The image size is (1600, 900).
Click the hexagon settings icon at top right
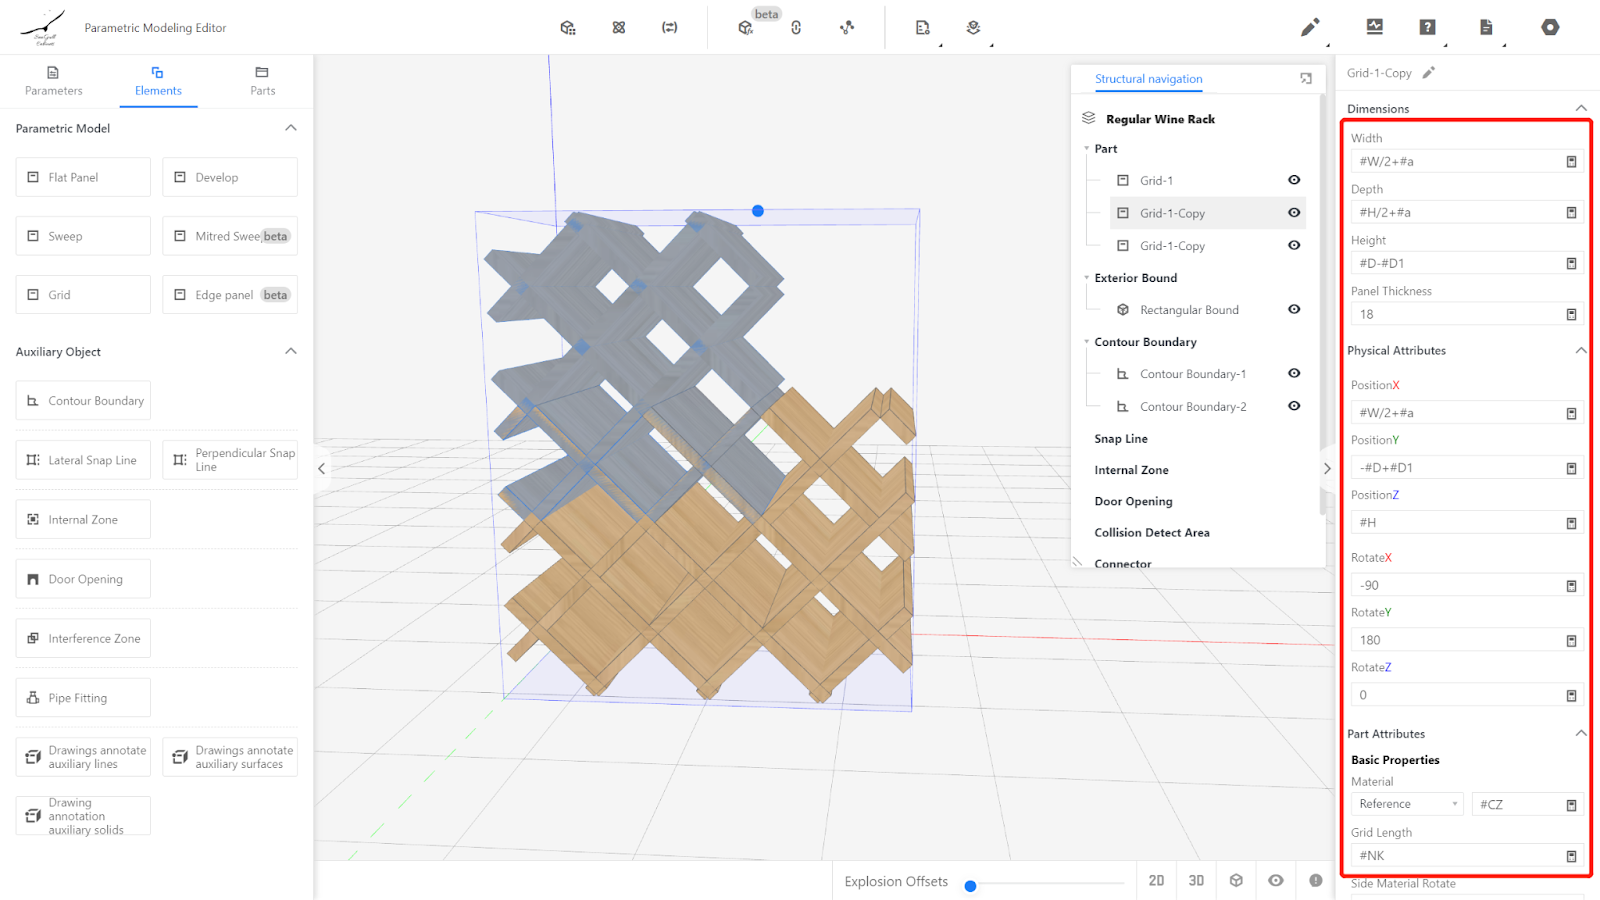1550,27
